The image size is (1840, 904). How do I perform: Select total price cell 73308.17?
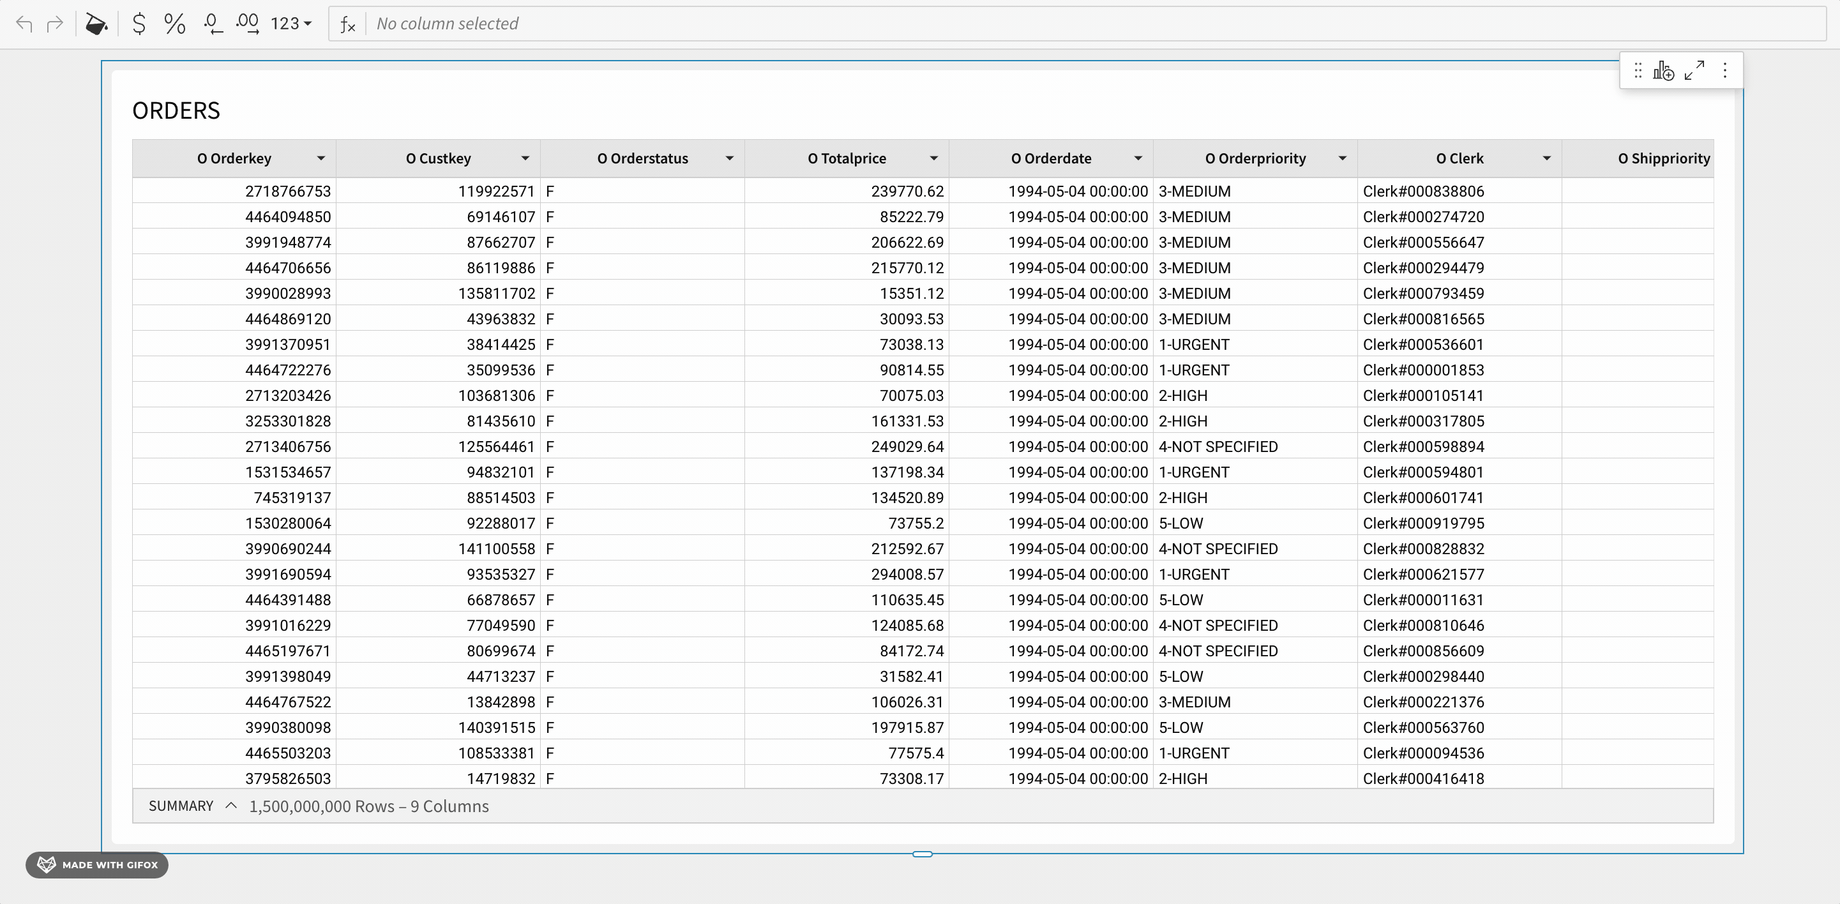(847, 778)
